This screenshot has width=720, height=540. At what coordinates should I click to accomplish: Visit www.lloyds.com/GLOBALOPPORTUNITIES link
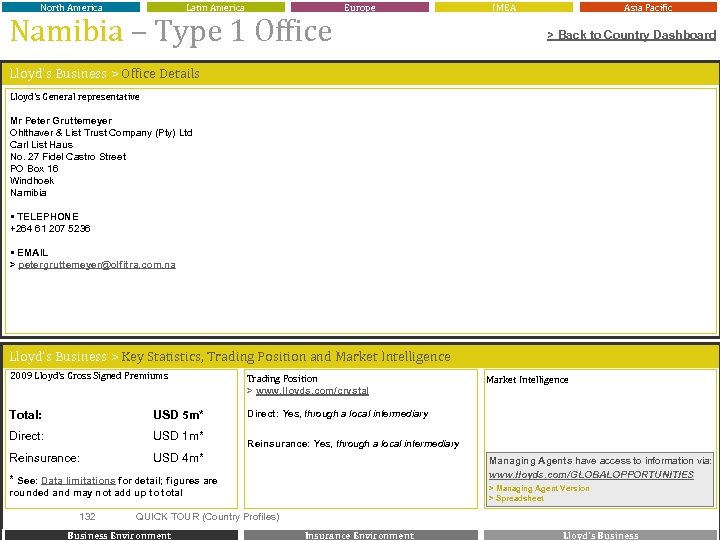tap(591, 474)
